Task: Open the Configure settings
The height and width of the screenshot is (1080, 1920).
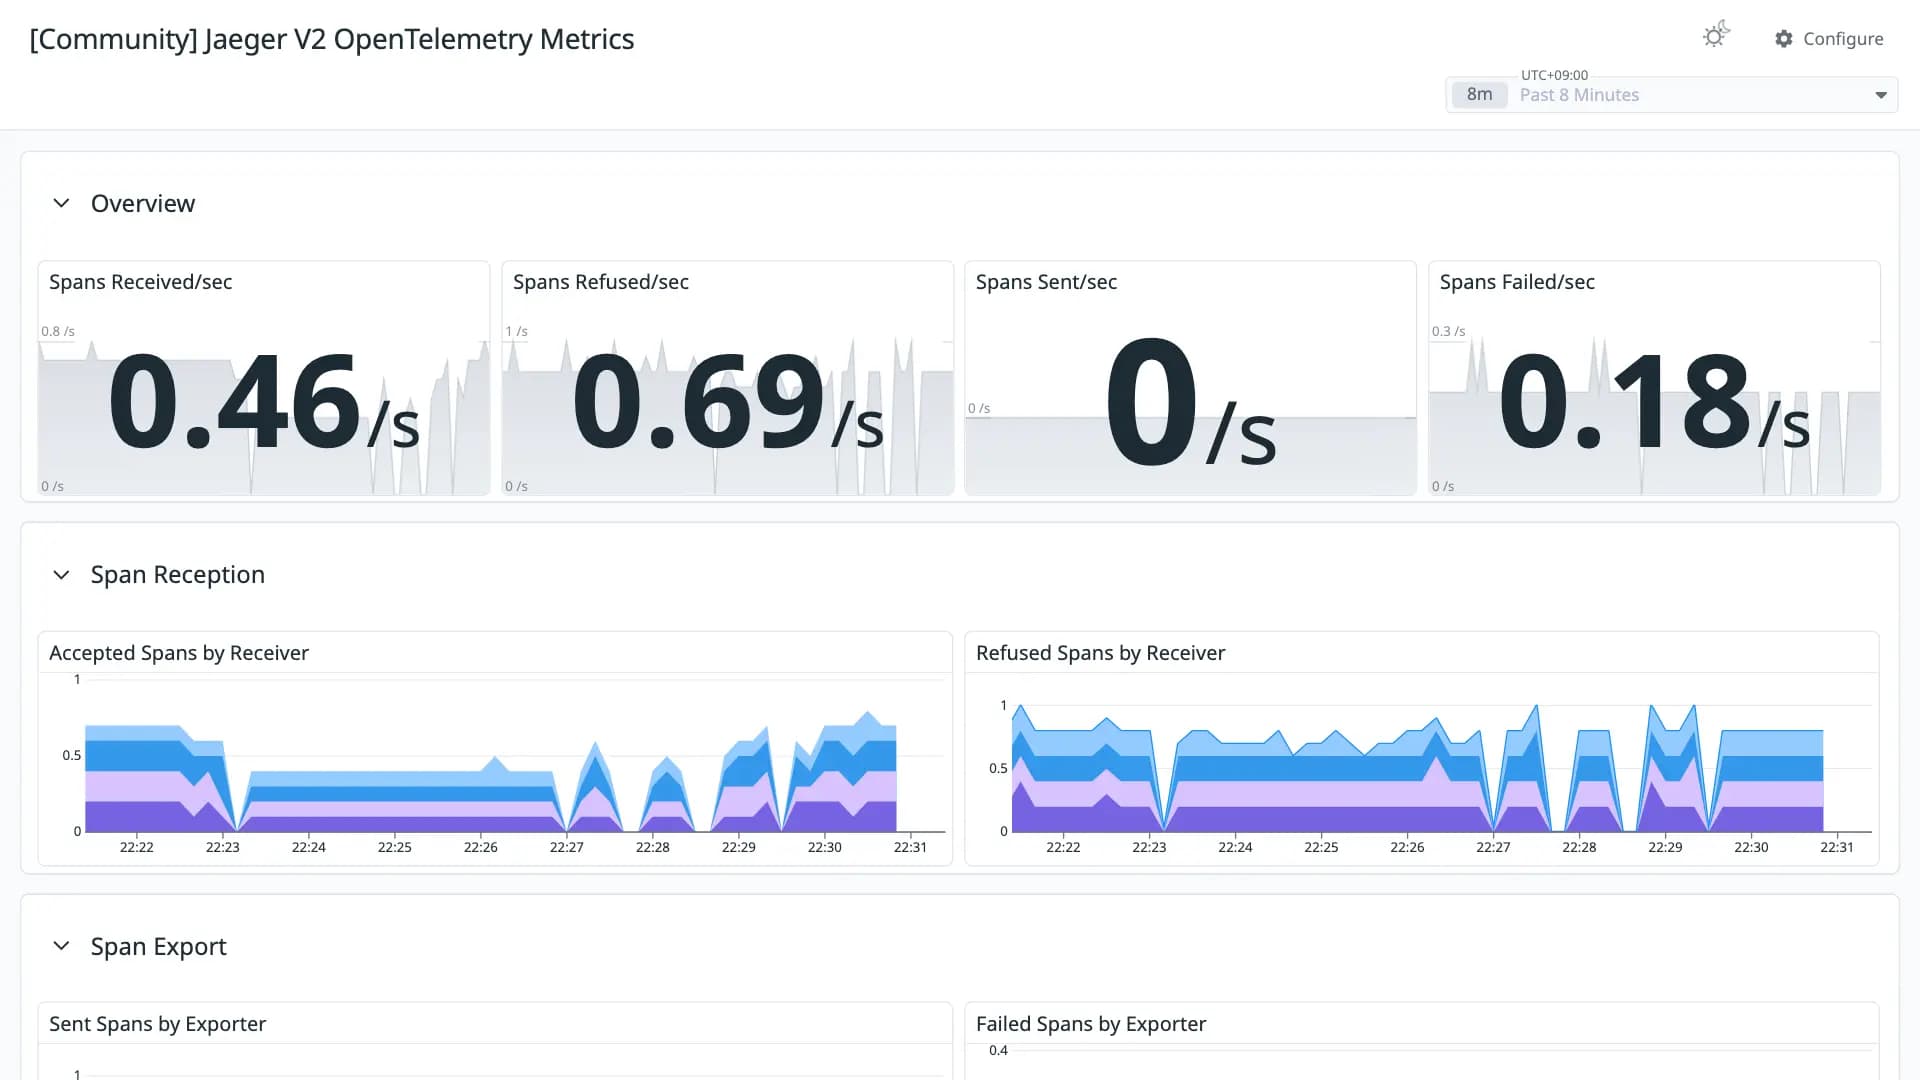Action: [1829, 39]
